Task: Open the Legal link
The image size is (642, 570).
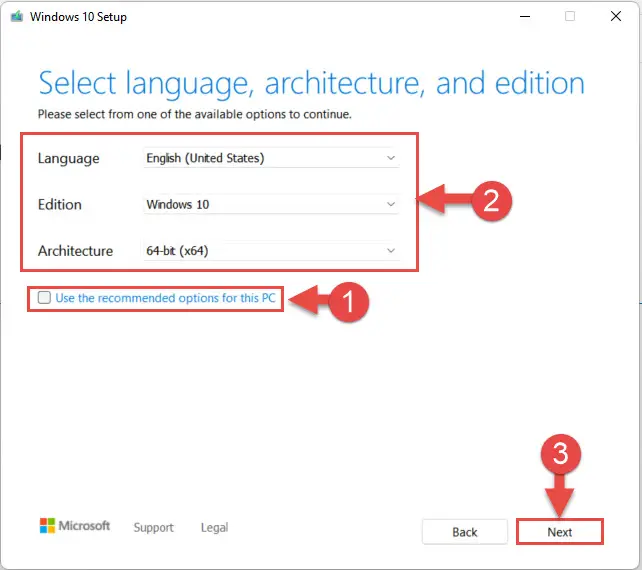Action: (x=214, y=527)
